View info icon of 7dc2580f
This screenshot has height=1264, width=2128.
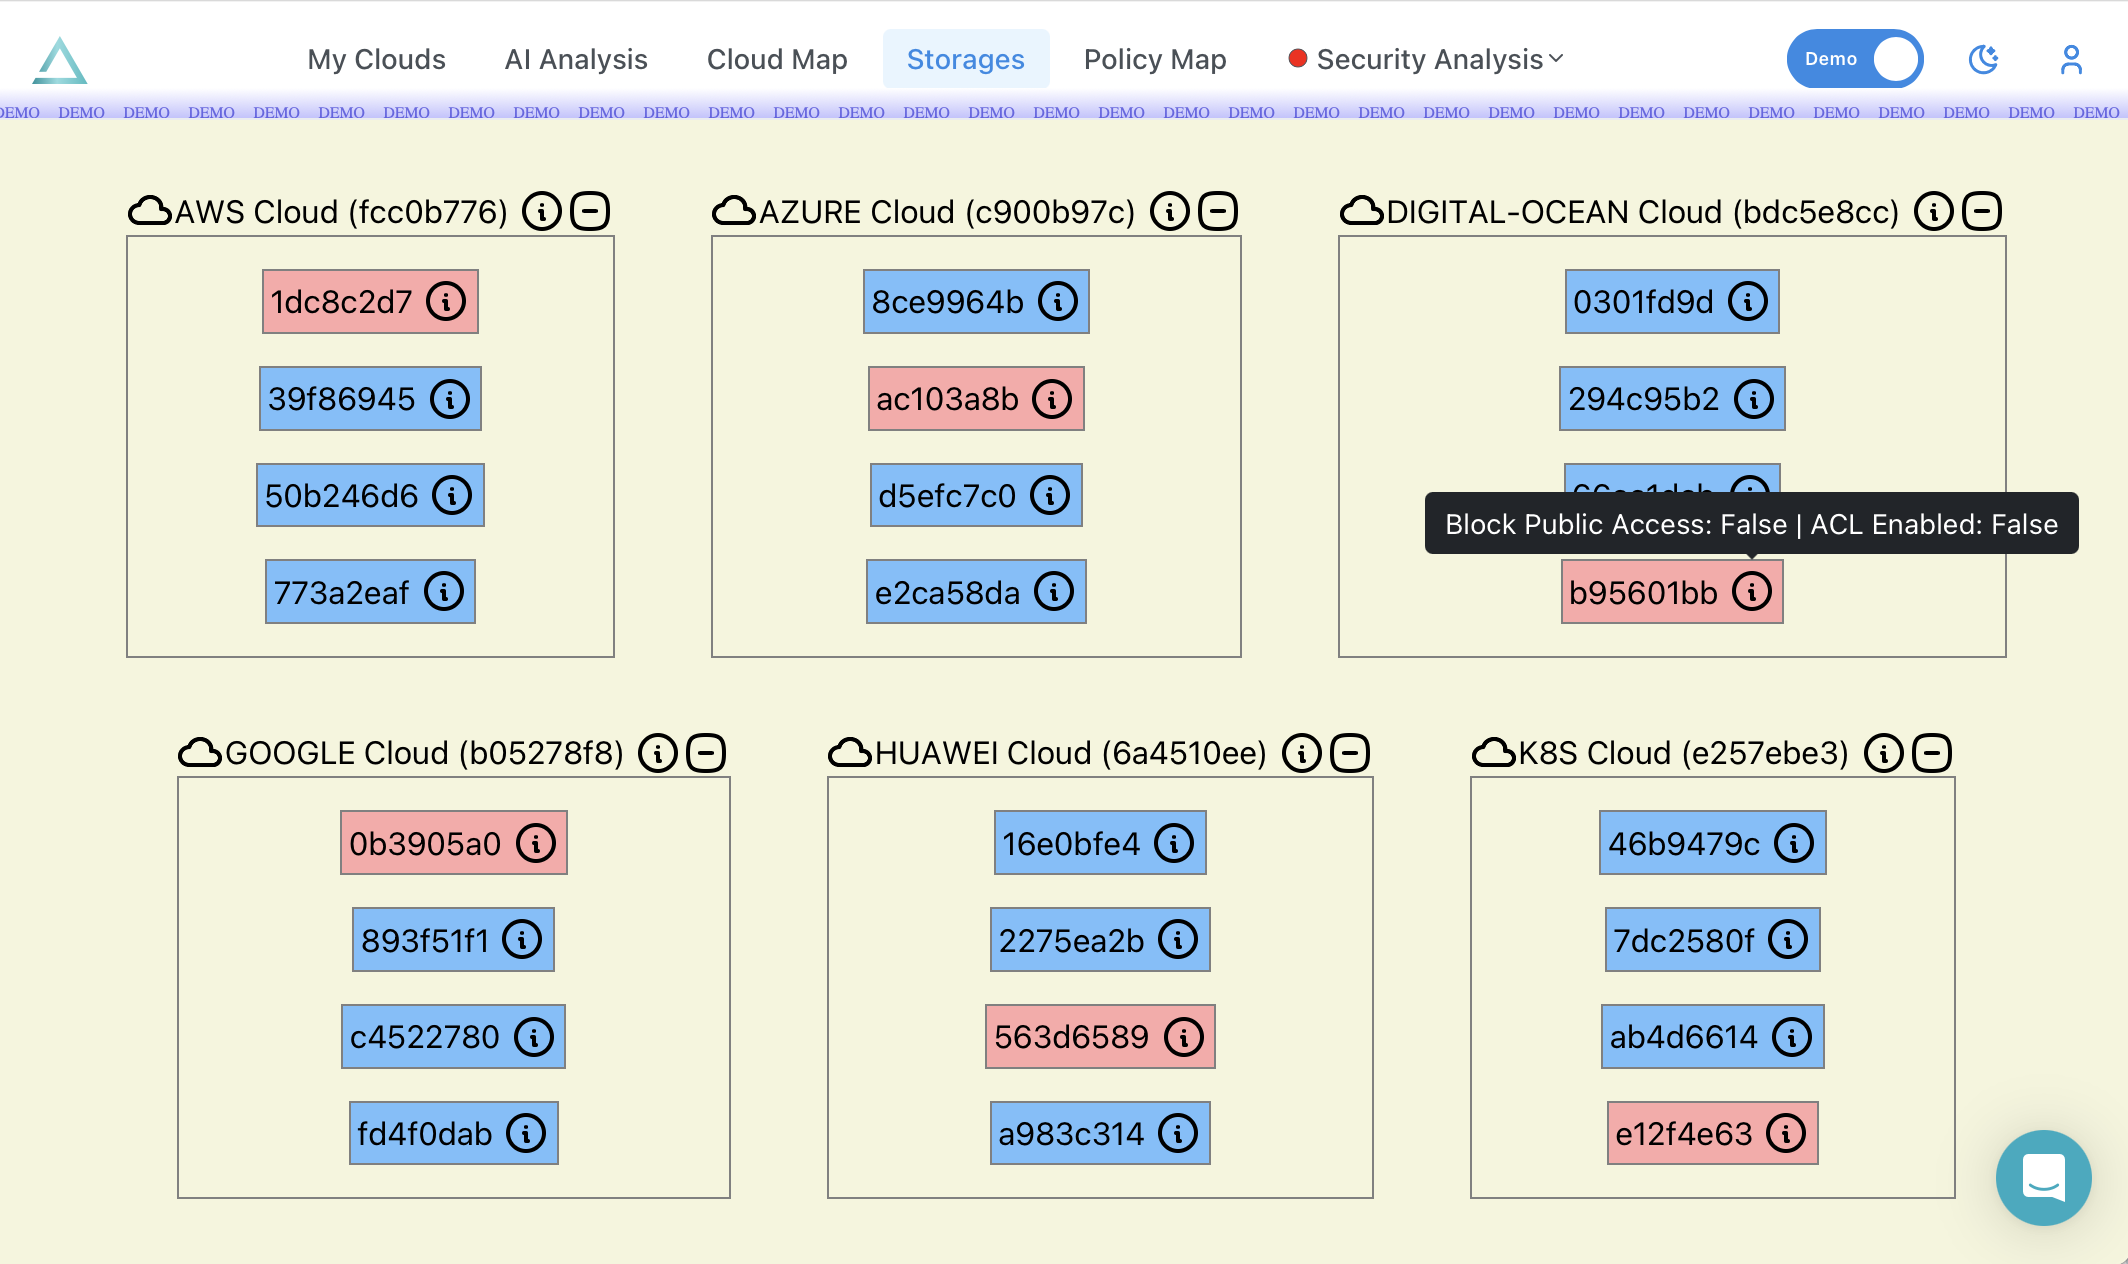coord(1788,940)
